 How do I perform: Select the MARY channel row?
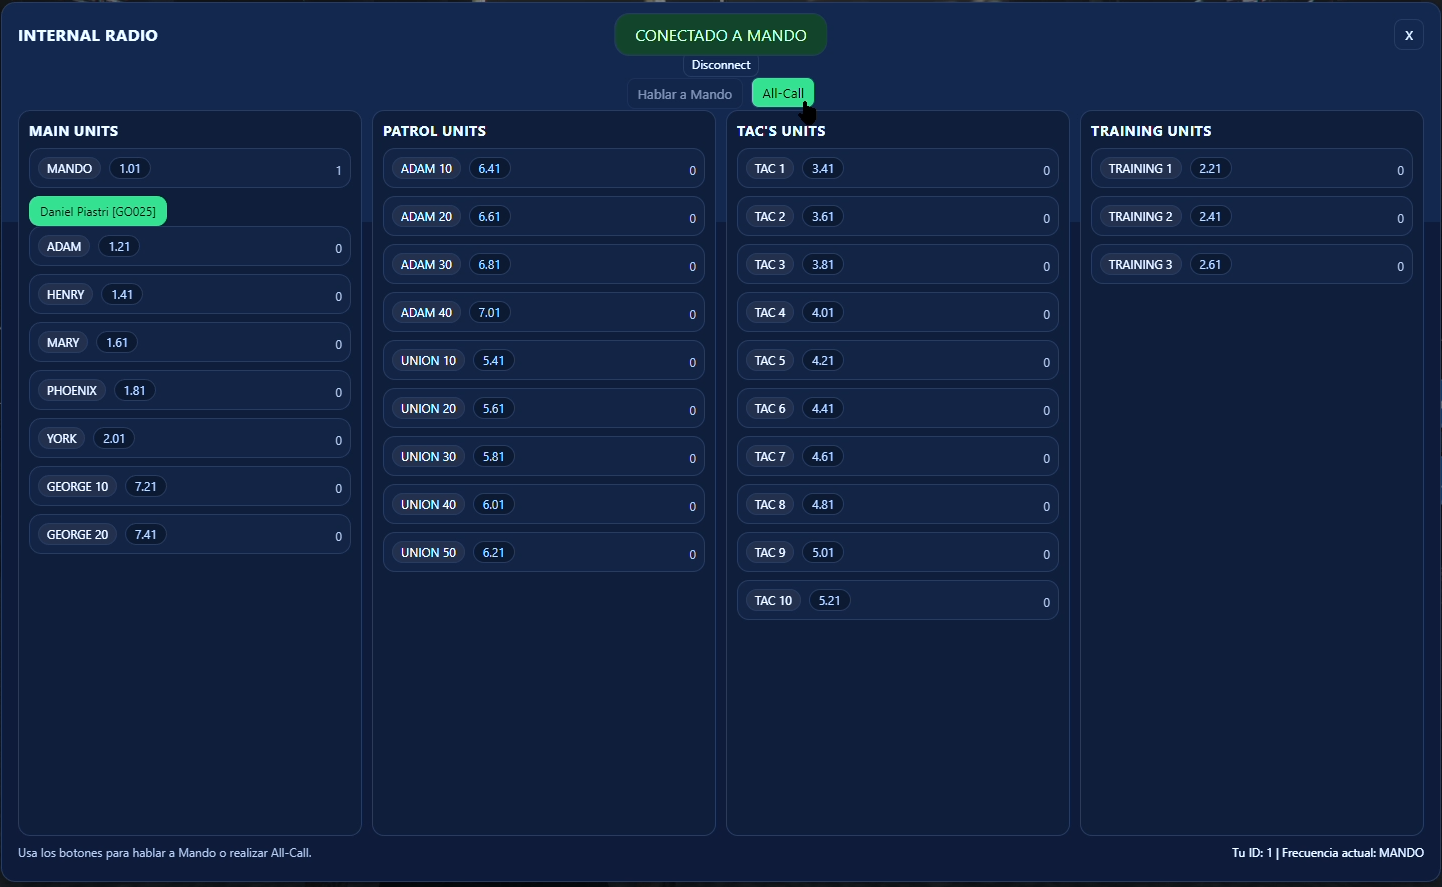point(190,343)
